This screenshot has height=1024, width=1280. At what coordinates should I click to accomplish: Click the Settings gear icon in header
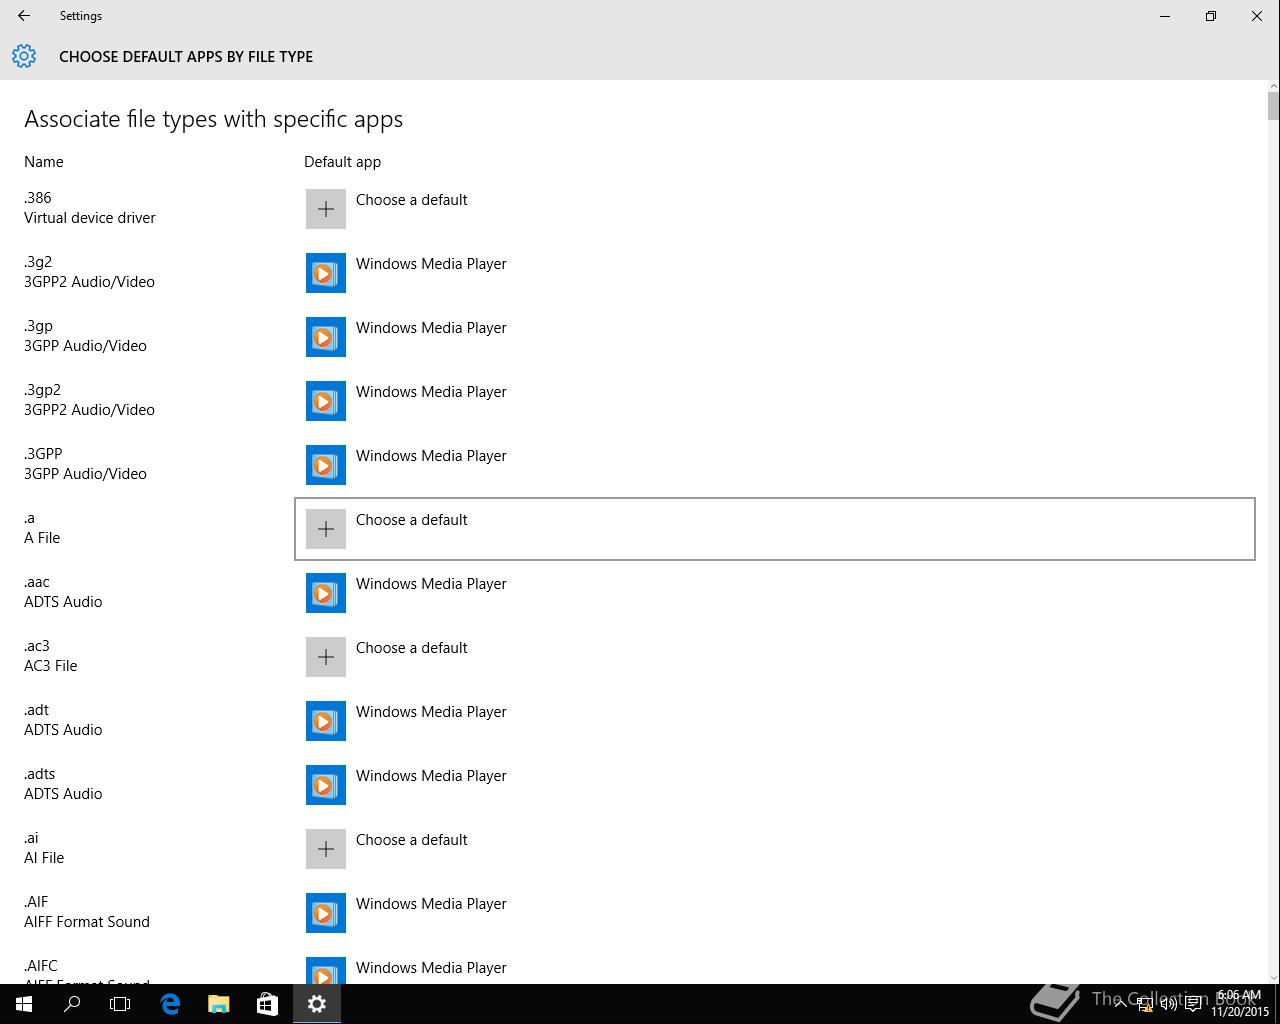[24, 56]
